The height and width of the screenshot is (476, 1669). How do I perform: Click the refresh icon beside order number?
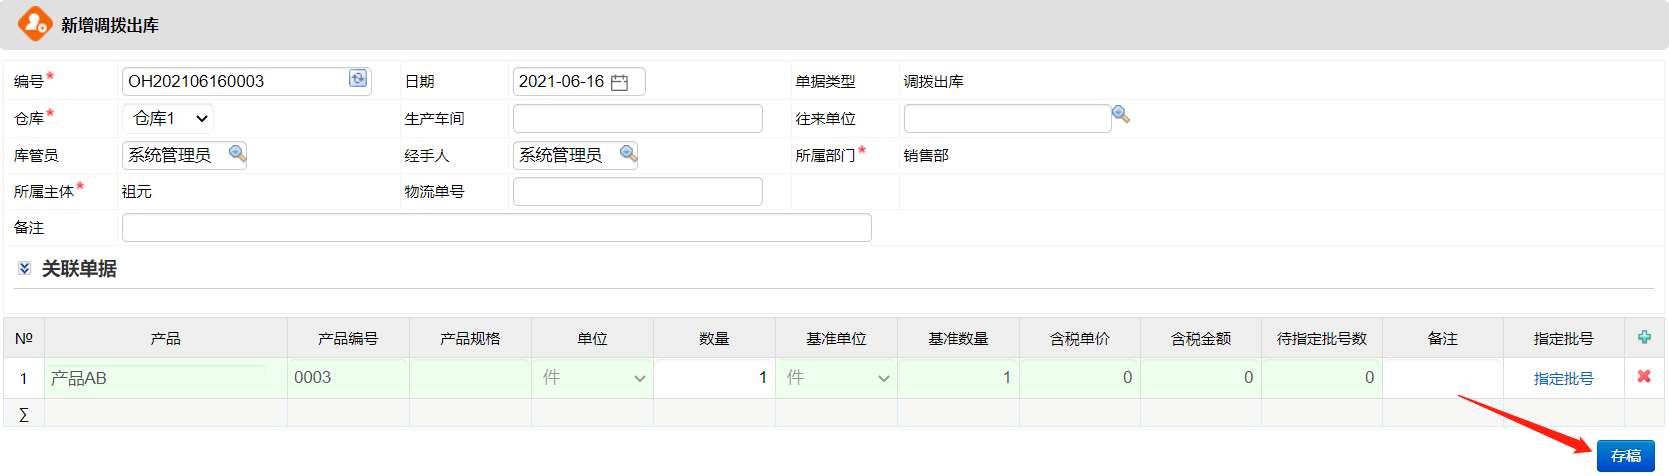[x=358, y=79]
